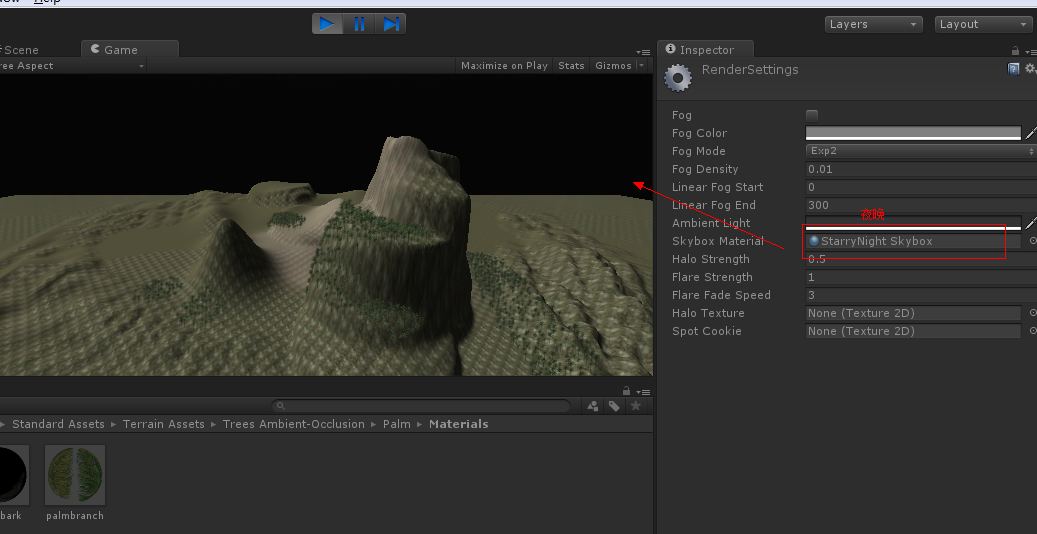
Task: Select the palmbranch material thumbnail
Action: [75, 475]
